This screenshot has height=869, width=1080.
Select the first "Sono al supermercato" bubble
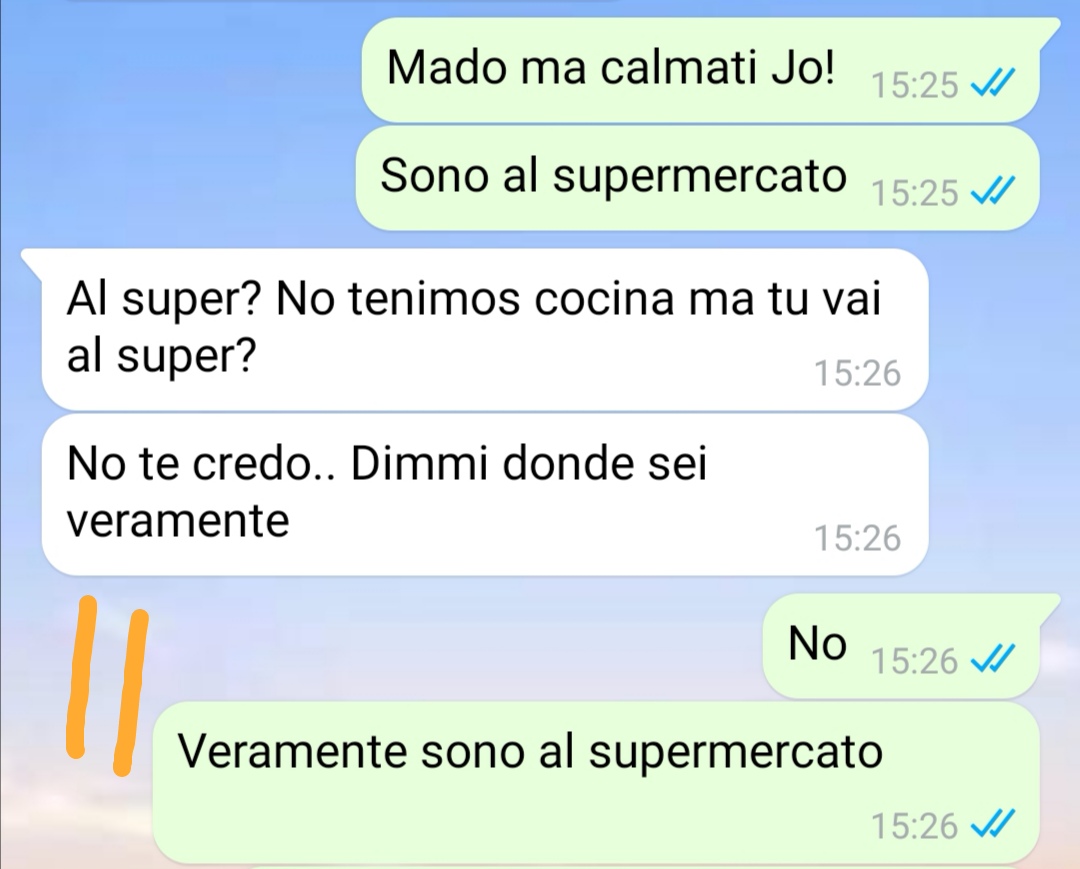coord(697,177)
